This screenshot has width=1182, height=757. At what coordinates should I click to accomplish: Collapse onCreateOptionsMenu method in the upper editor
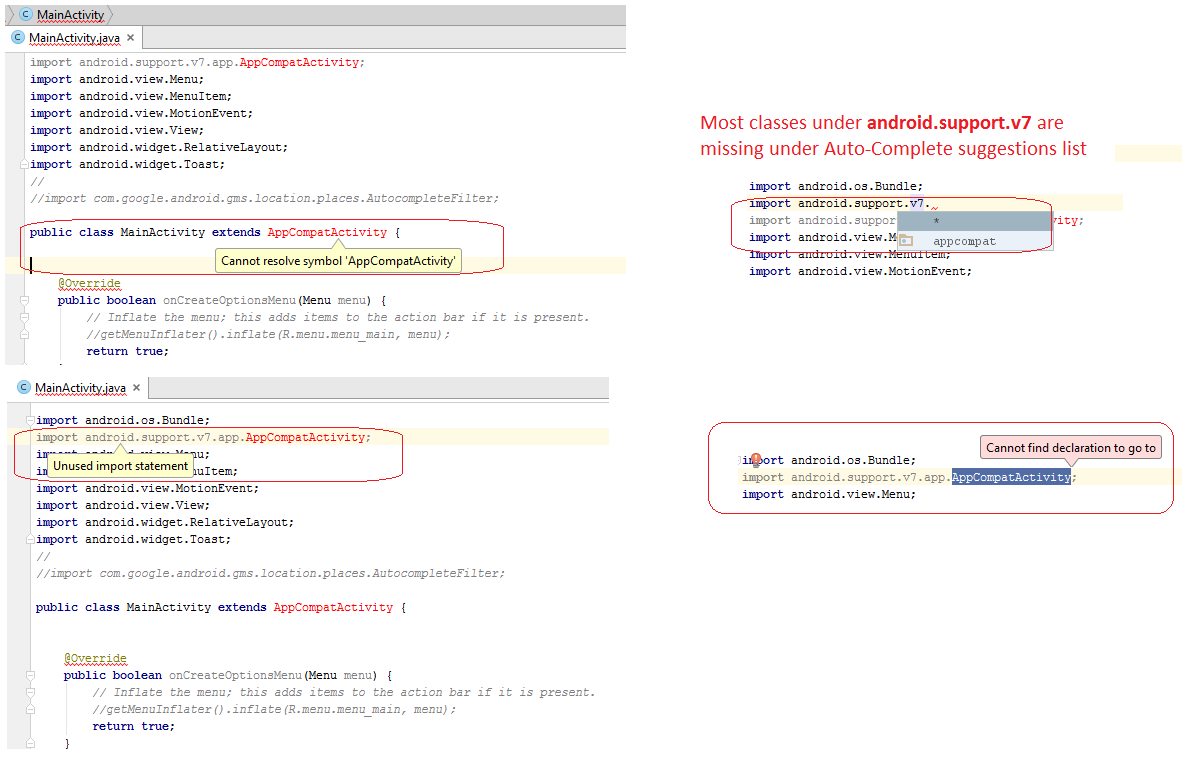click(24, 300)
